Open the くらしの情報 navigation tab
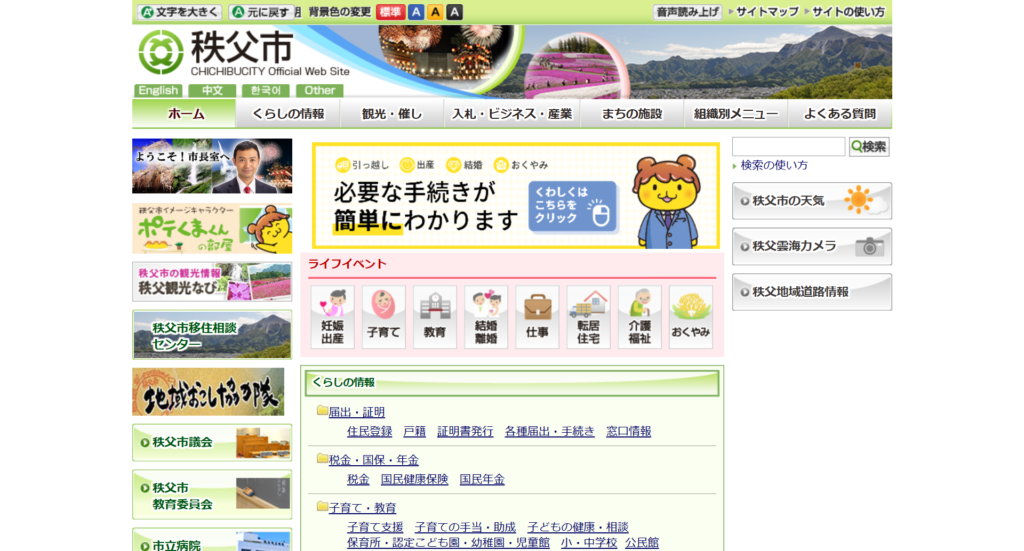The image size is (1024, 551). click(288, 114)
